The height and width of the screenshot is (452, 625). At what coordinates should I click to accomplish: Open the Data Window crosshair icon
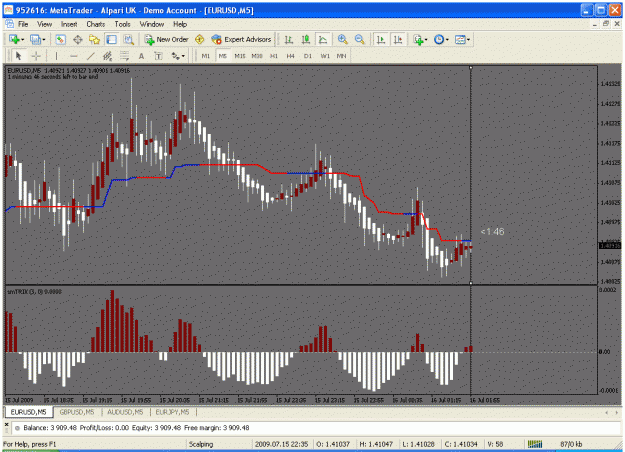(78, 39)
